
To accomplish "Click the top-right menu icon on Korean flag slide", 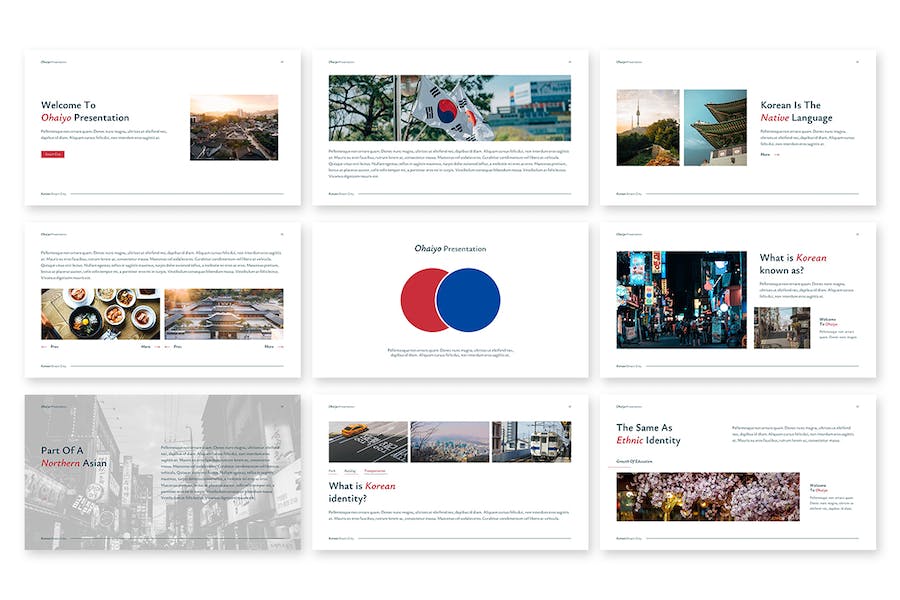I will point(569,62).
